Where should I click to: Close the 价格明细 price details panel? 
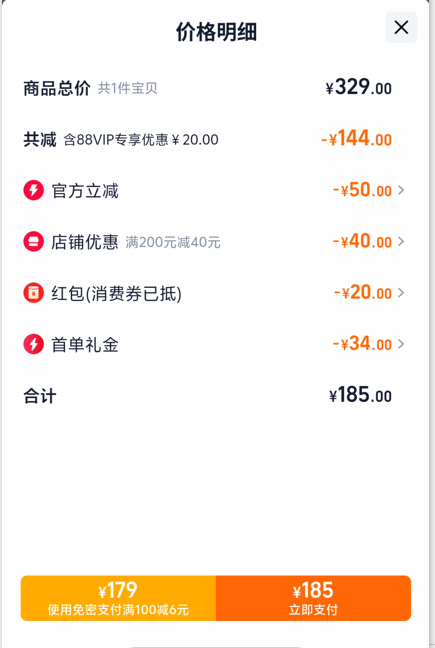tap(401, 28)
